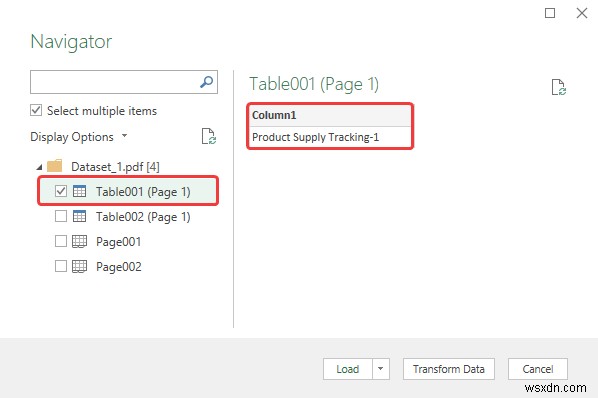
Task: Click the refresh icon beside Display Options
Action: coord(209,136)
